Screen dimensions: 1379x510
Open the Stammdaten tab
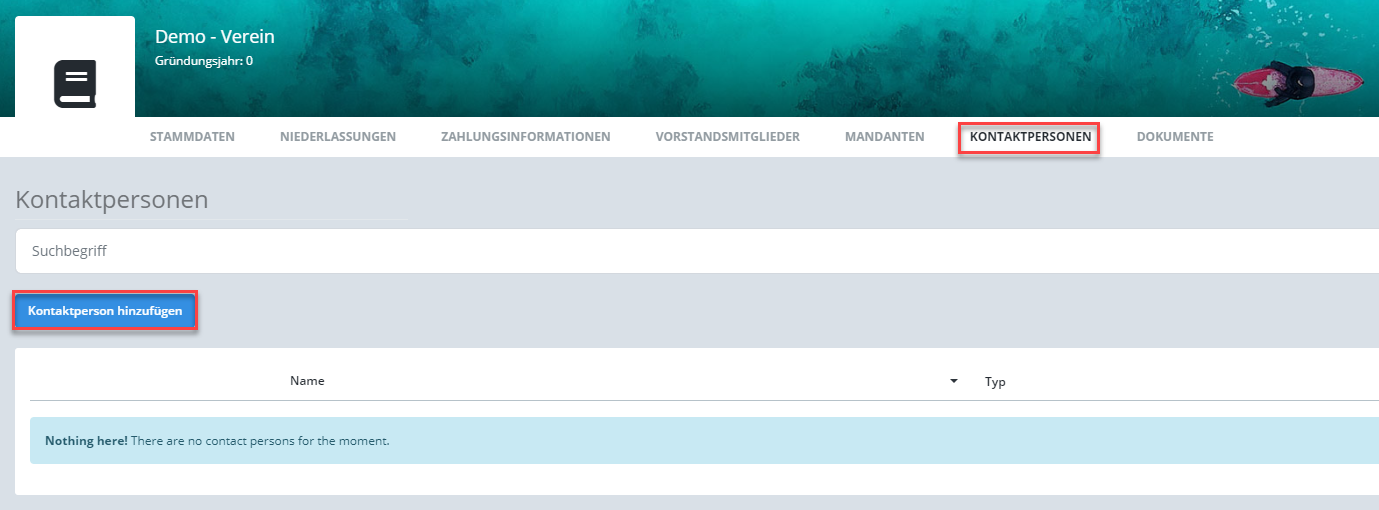click(192, 137)
